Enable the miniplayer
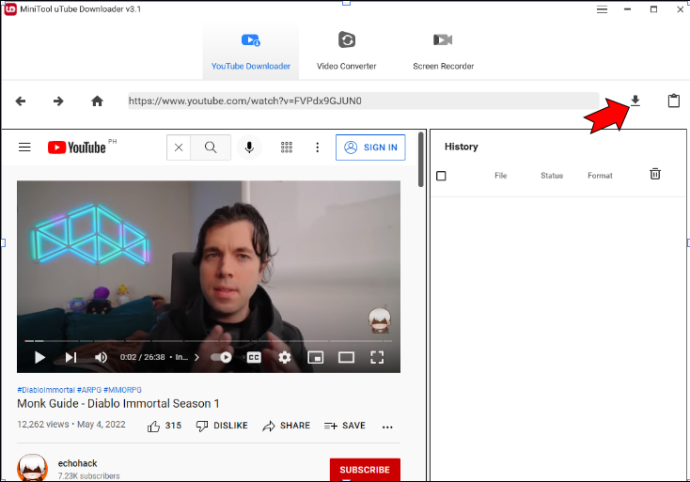The height and width of the screenshot is (482, 690). pyautogui.click(x=316, y=357)
